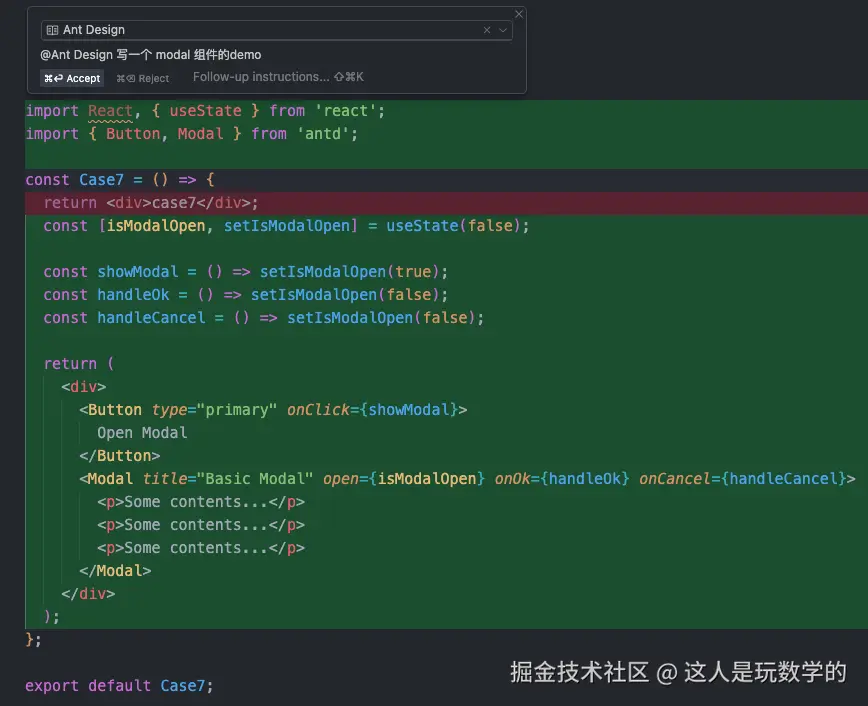Click the Button type="primary" opening tag
The width and height of the screenshot is (868, 706).
pos(273,410)
